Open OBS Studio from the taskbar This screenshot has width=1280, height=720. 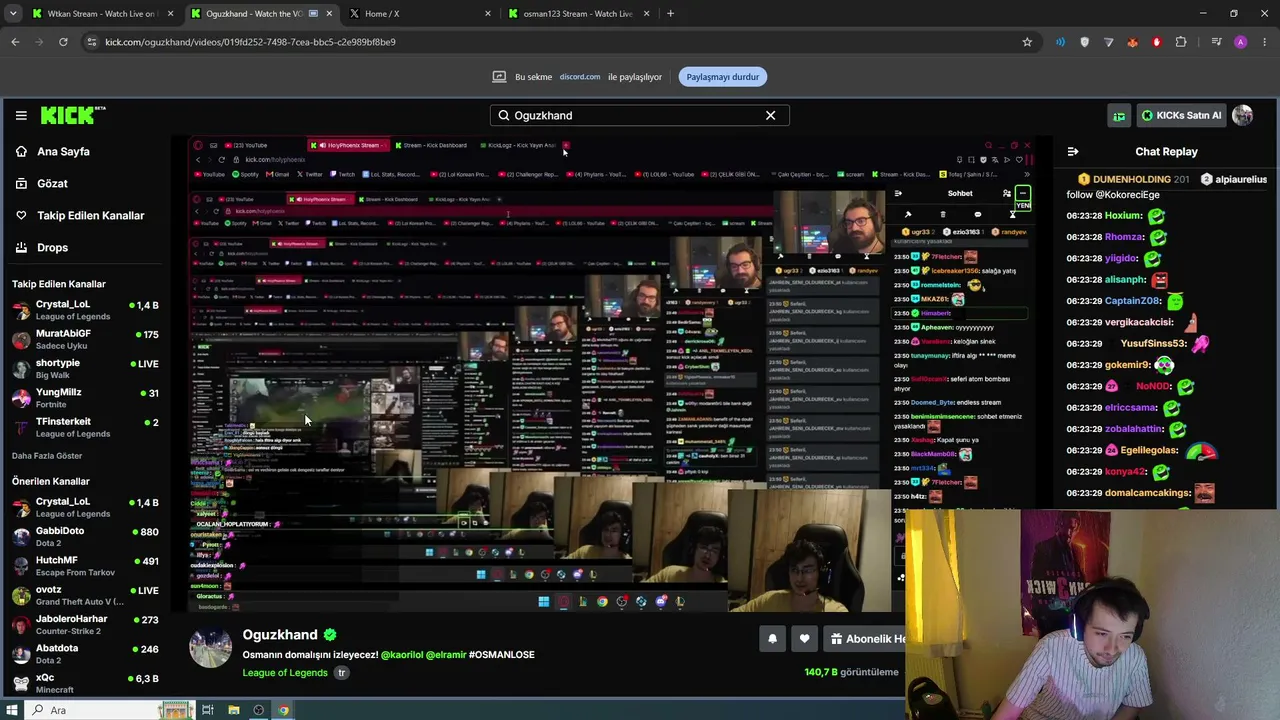(x=258, y=710)
